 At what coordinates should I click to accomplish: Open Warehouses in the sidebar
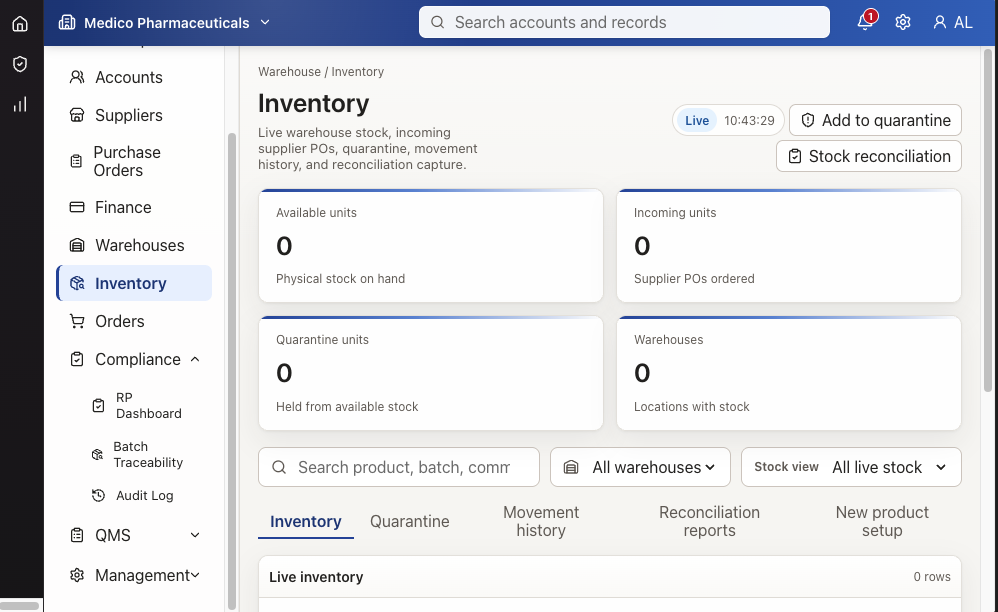coord(134,245)
